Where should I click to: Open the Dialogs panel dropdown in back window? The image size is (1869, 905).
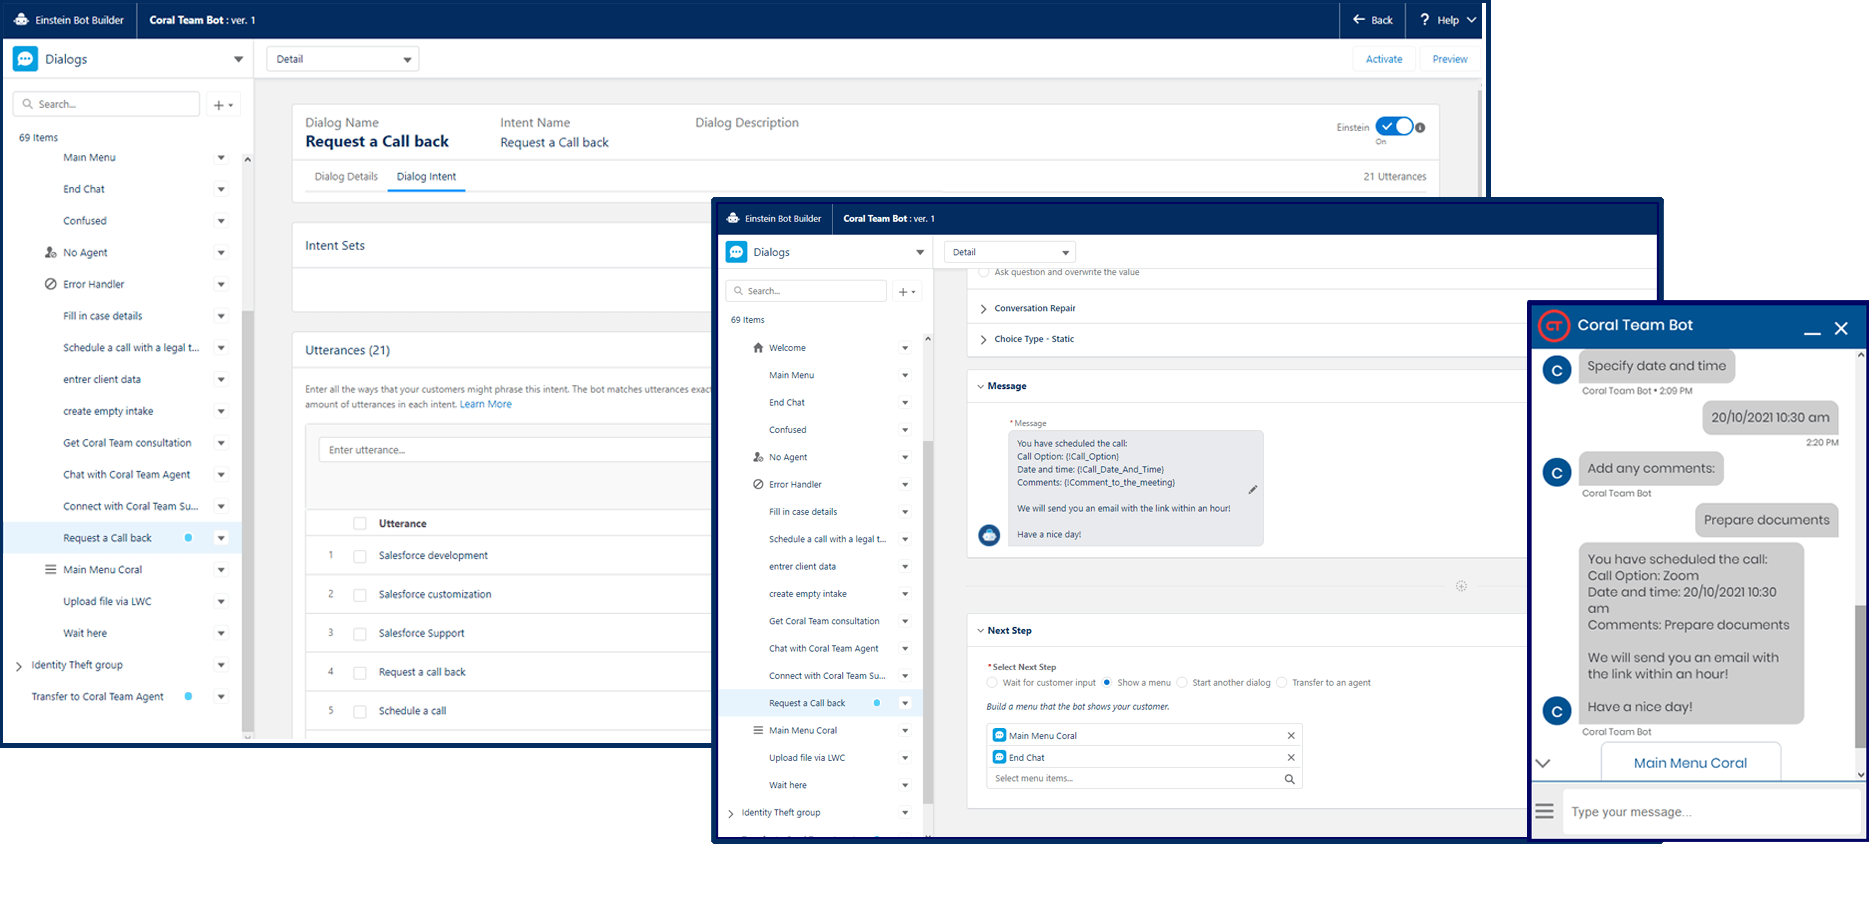[x=238, y=59]
